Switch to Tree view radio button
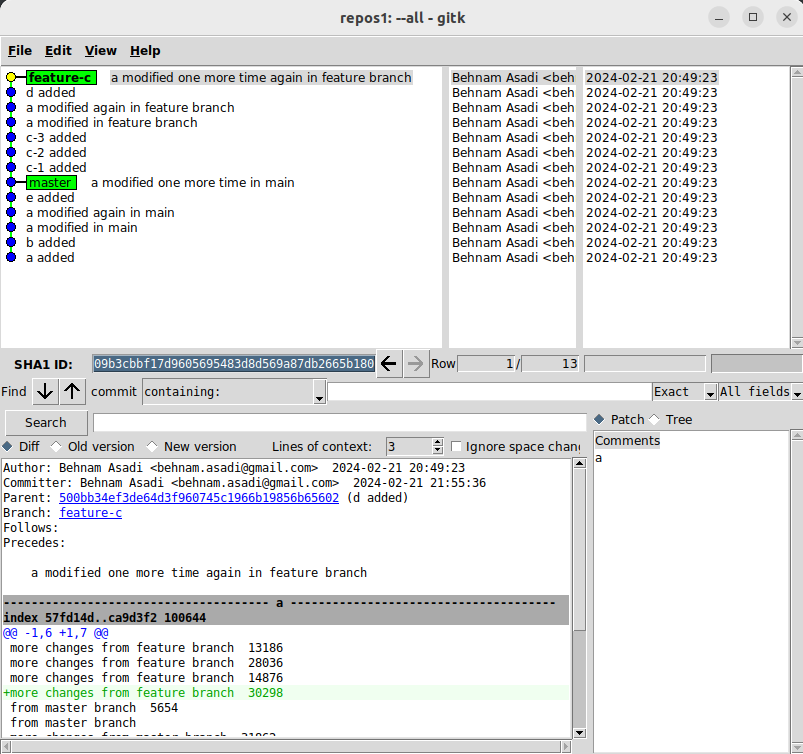 656,420
